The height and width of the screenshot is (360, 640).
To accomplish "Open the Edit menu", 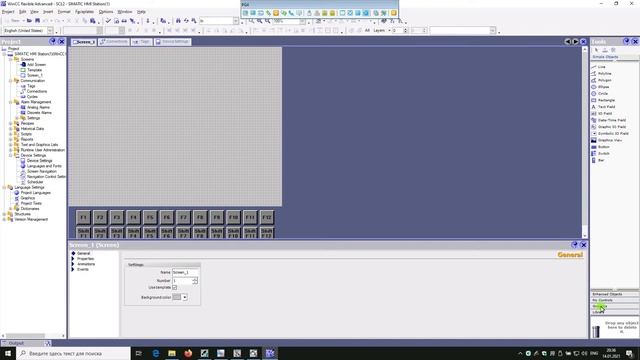I will pyautogui.click(x=22, y=12).
